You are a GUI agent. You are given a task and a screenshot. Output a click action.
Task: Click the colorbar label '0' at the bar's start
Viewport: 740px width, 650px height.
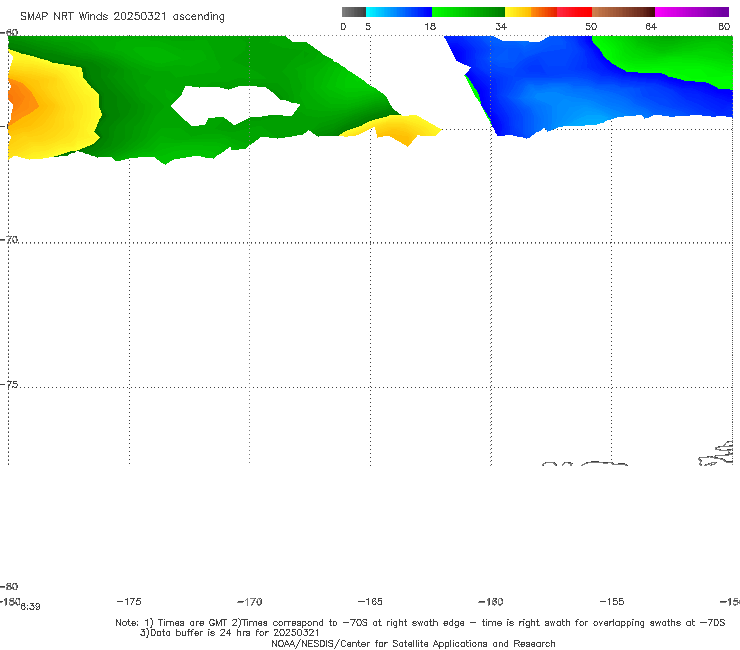point(343,26)
